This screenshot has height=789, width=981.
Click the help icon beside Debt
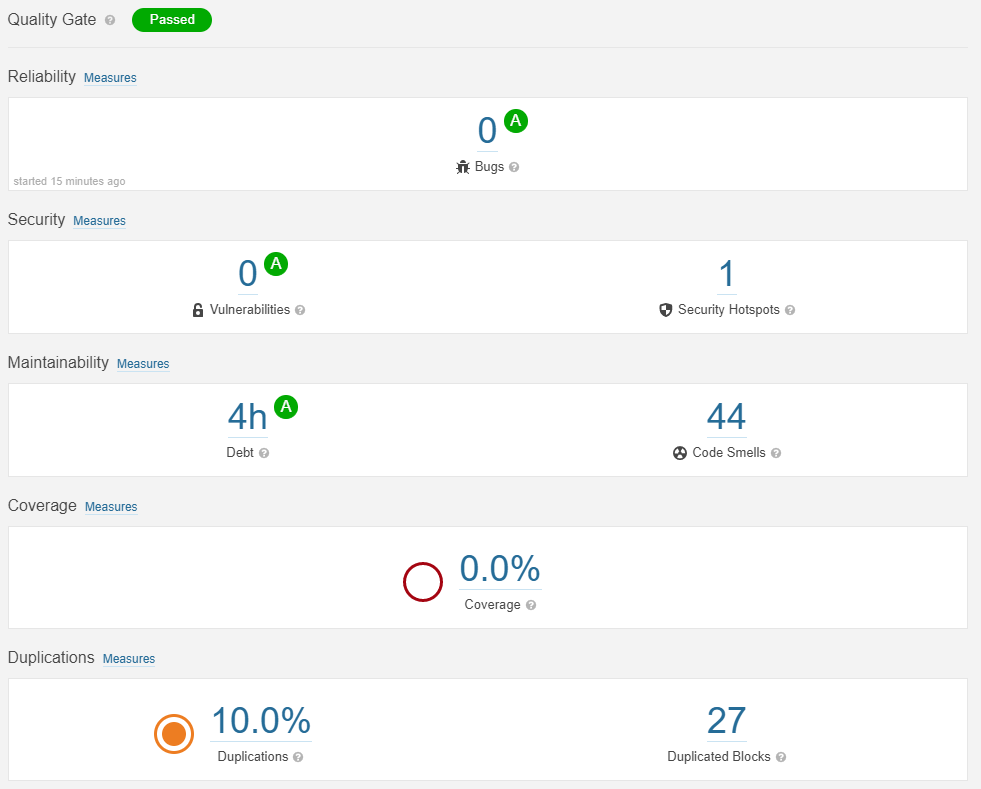264,453
